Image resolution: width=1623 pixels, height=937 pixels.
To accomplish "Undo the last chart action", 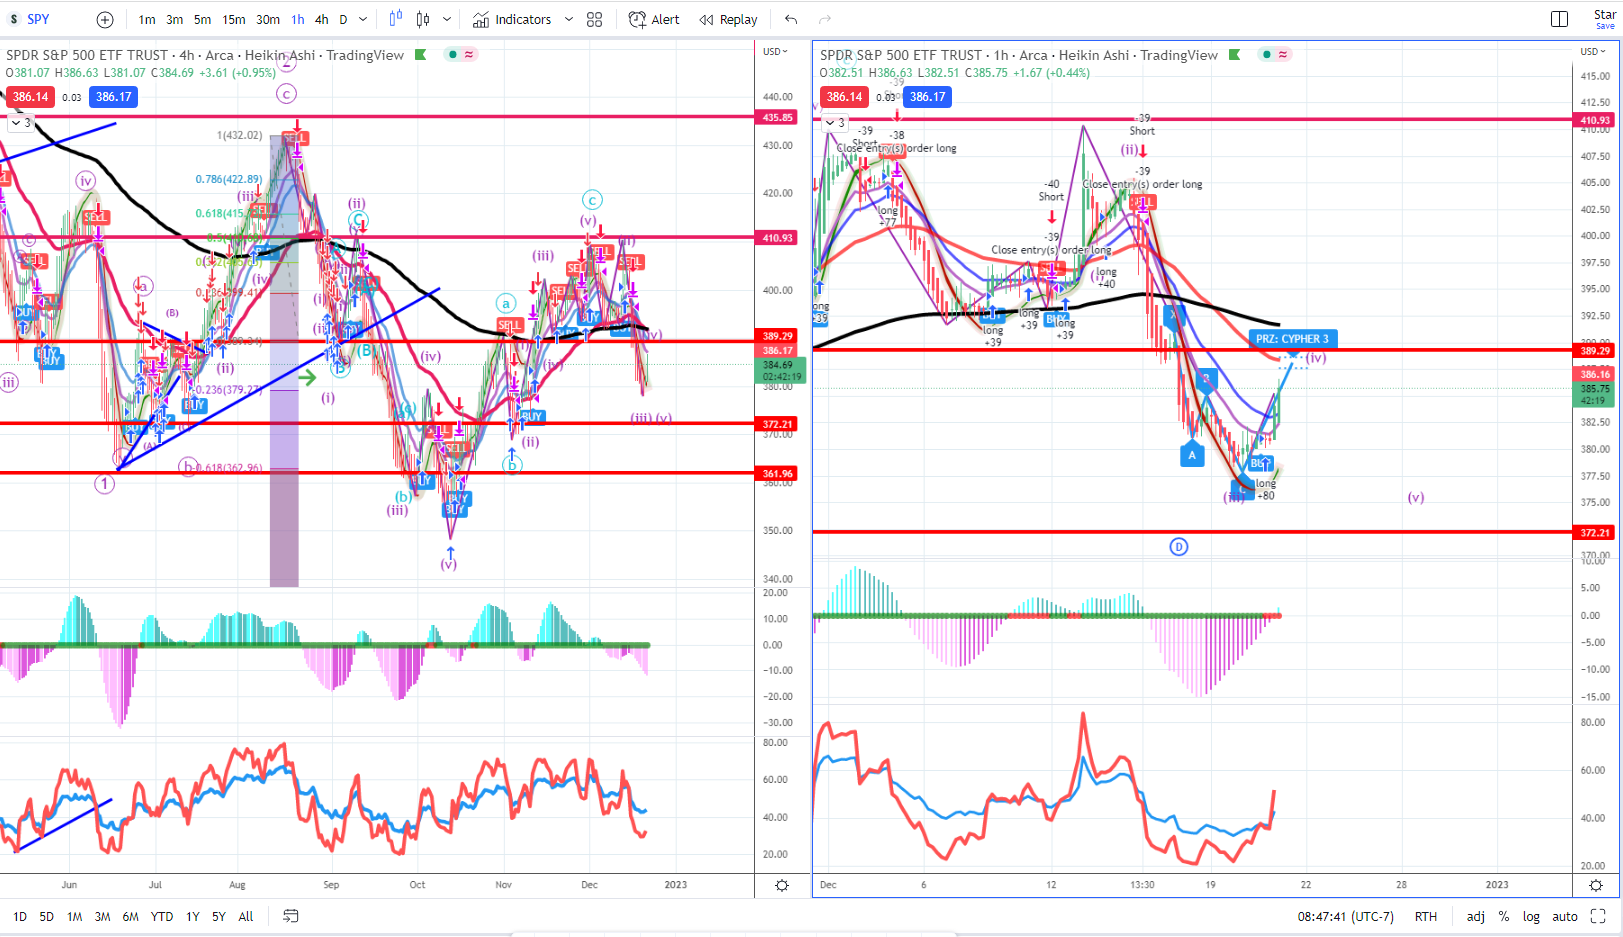I will coord(791,19).
